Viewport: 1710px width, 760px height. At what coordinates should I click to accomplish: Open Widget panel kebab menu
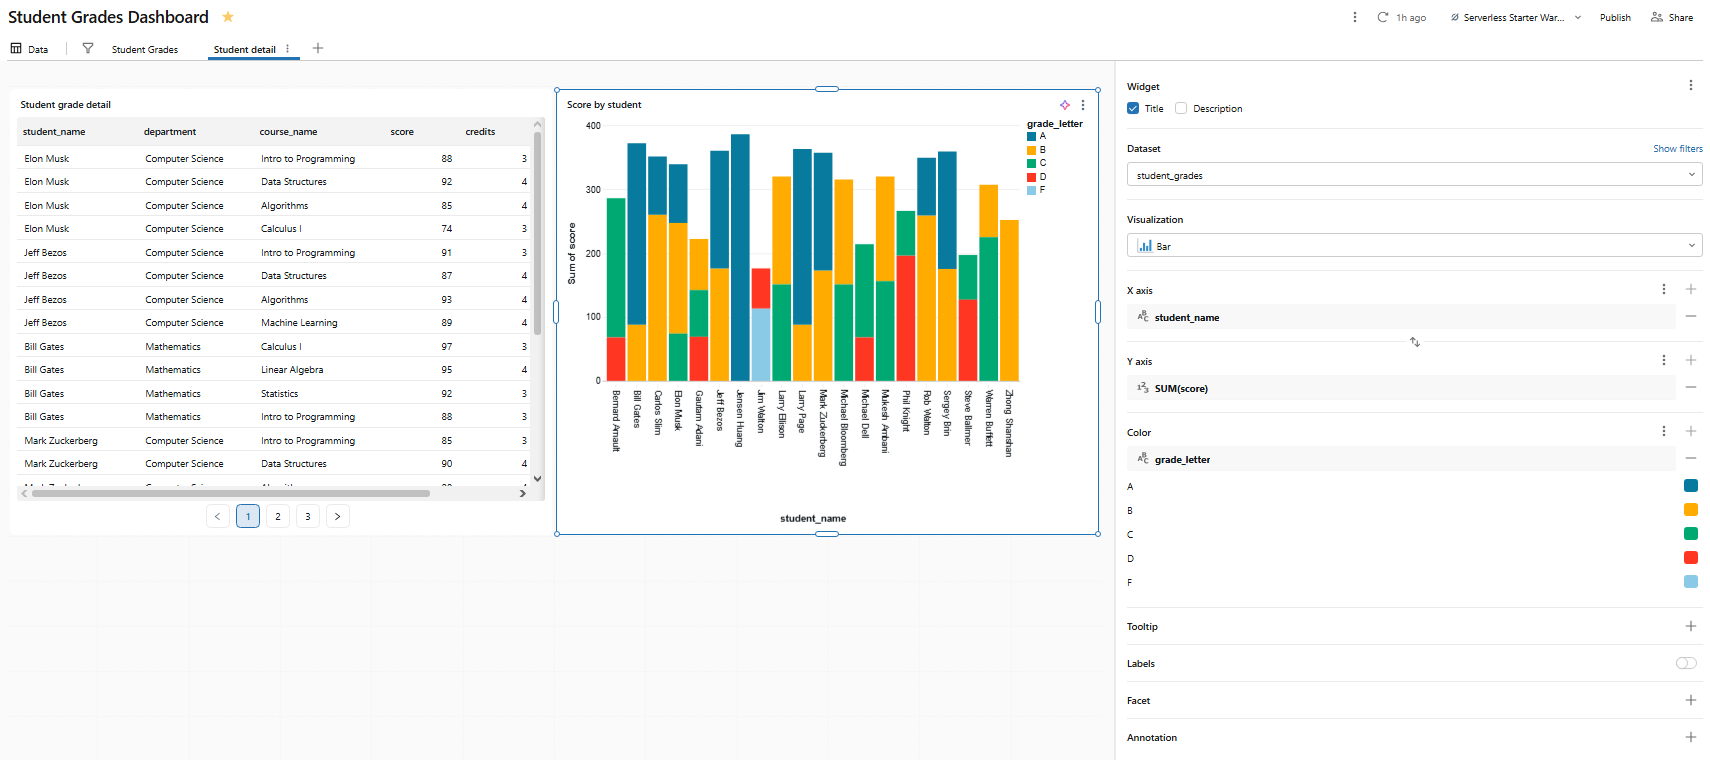tap(1691, 86)
